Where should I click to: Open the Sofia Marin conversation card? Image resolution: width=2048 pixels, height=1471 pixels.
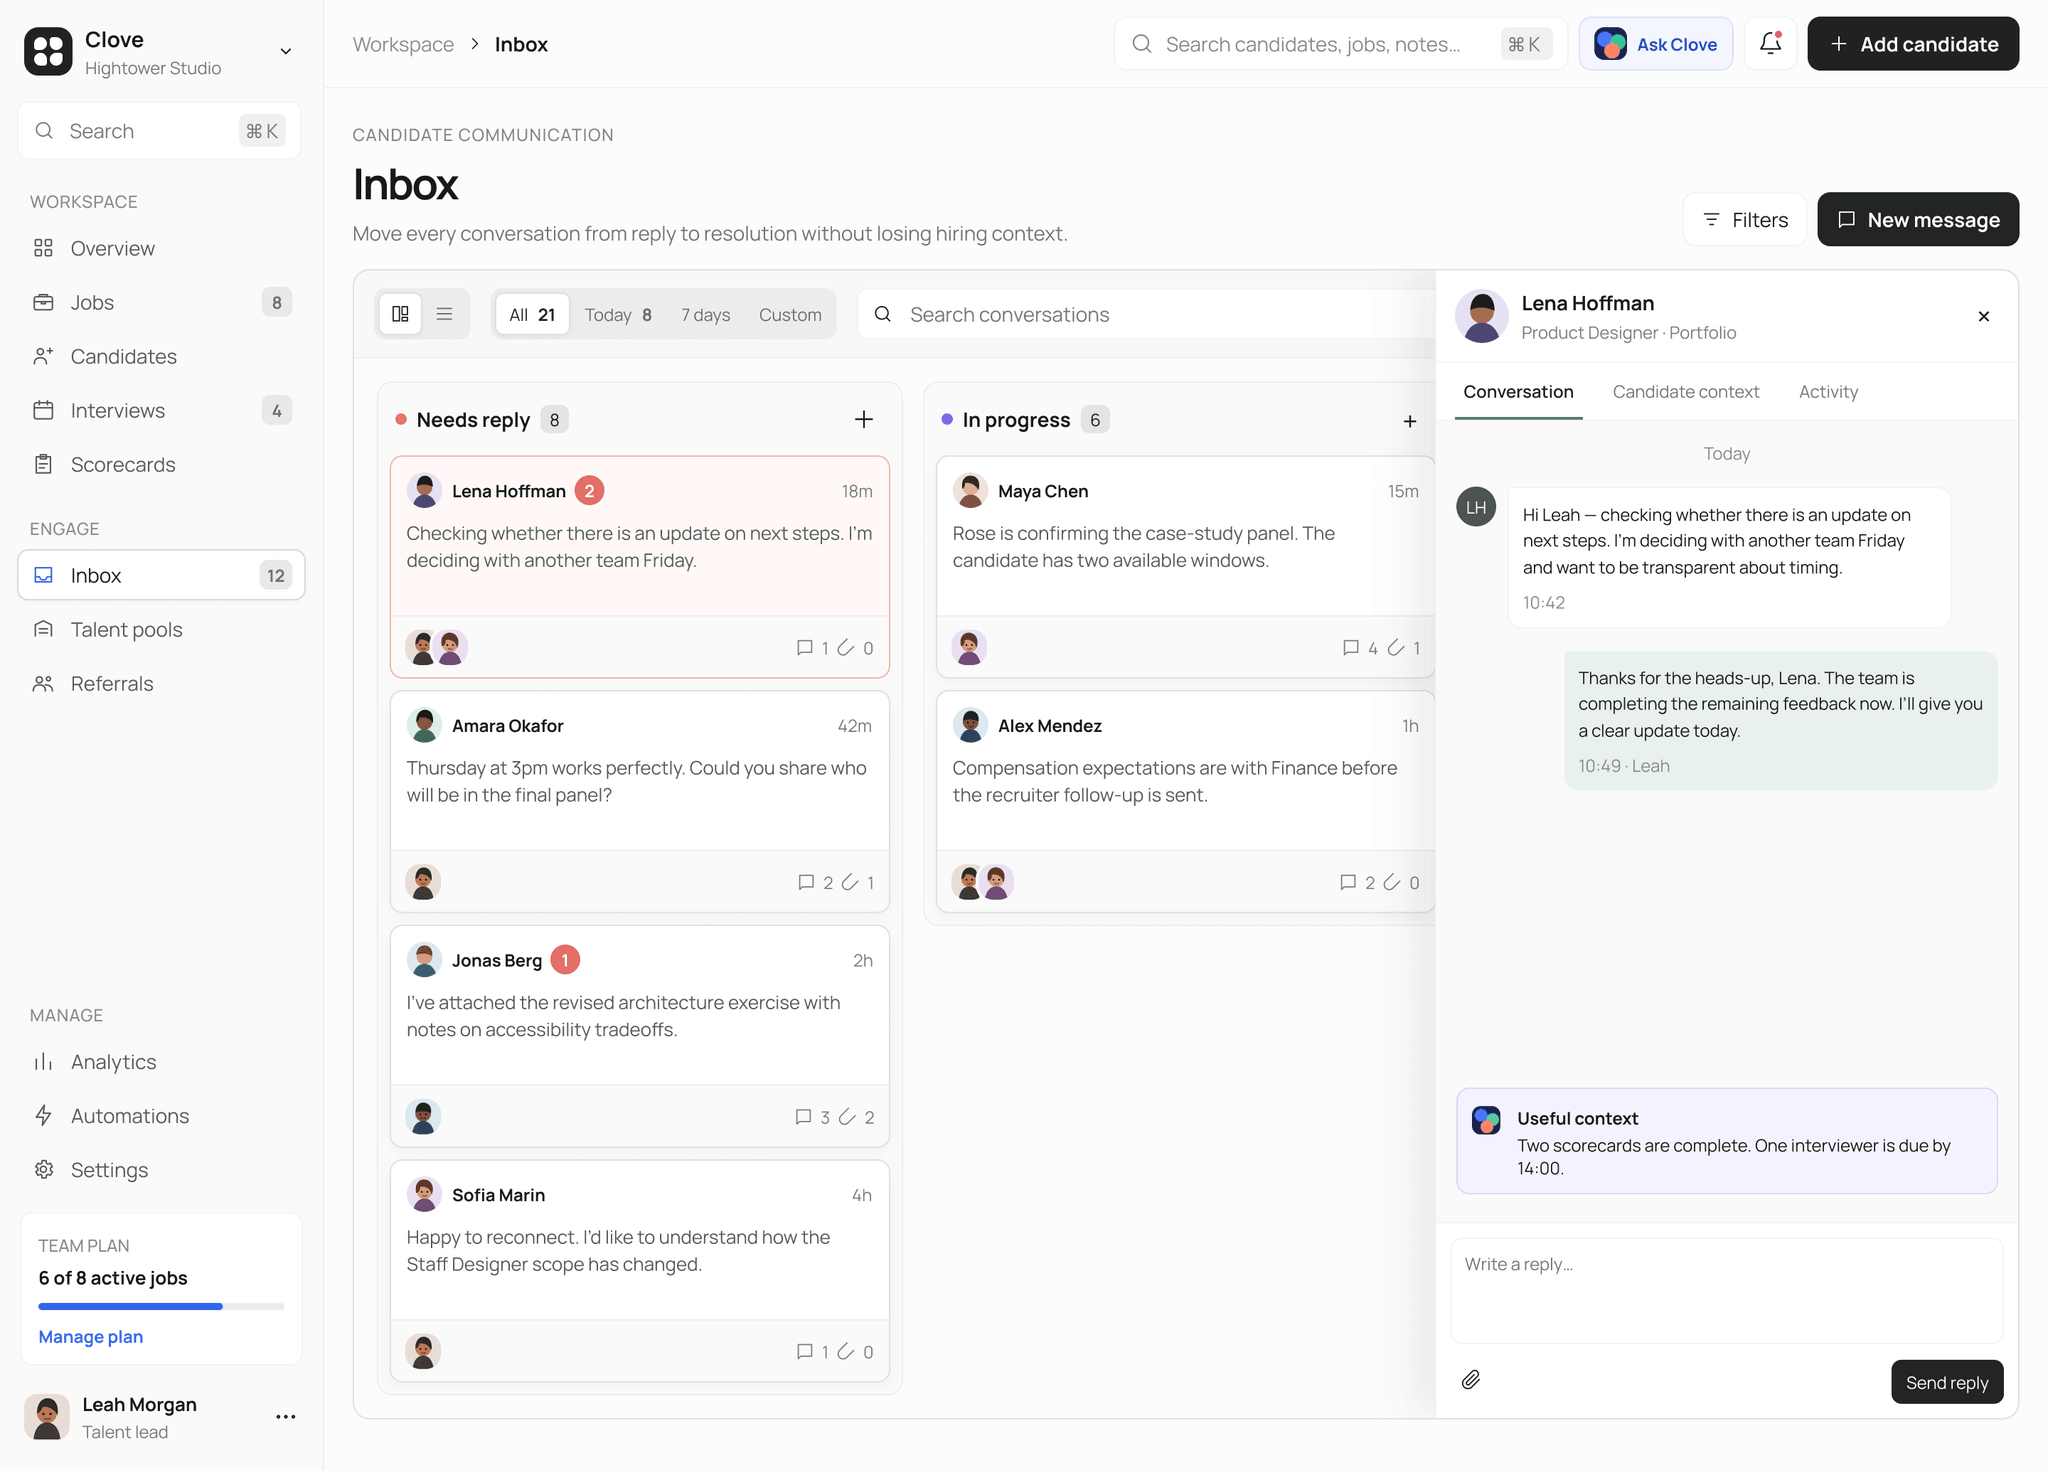pyautogui.click(x=640, y=1270)
